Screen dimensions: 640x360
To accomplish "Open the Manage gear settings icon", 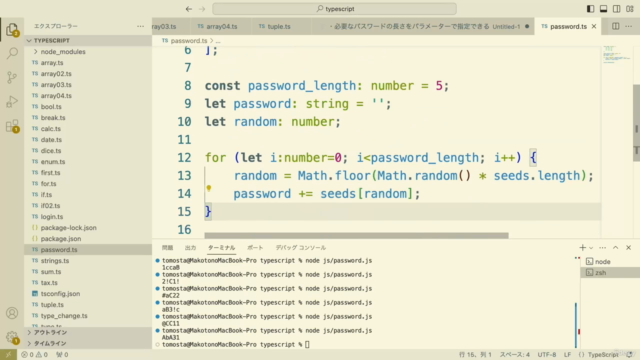I will (x=12, y=337).
